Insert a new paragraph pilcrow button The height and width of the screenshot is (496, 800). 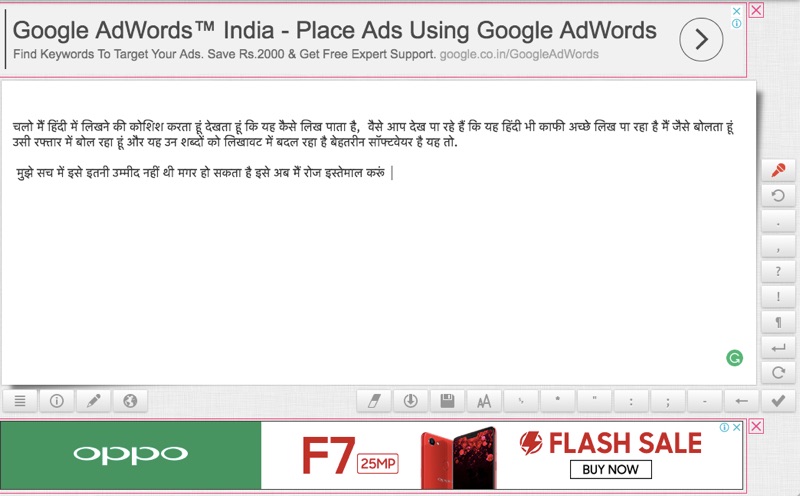(778, 322)
